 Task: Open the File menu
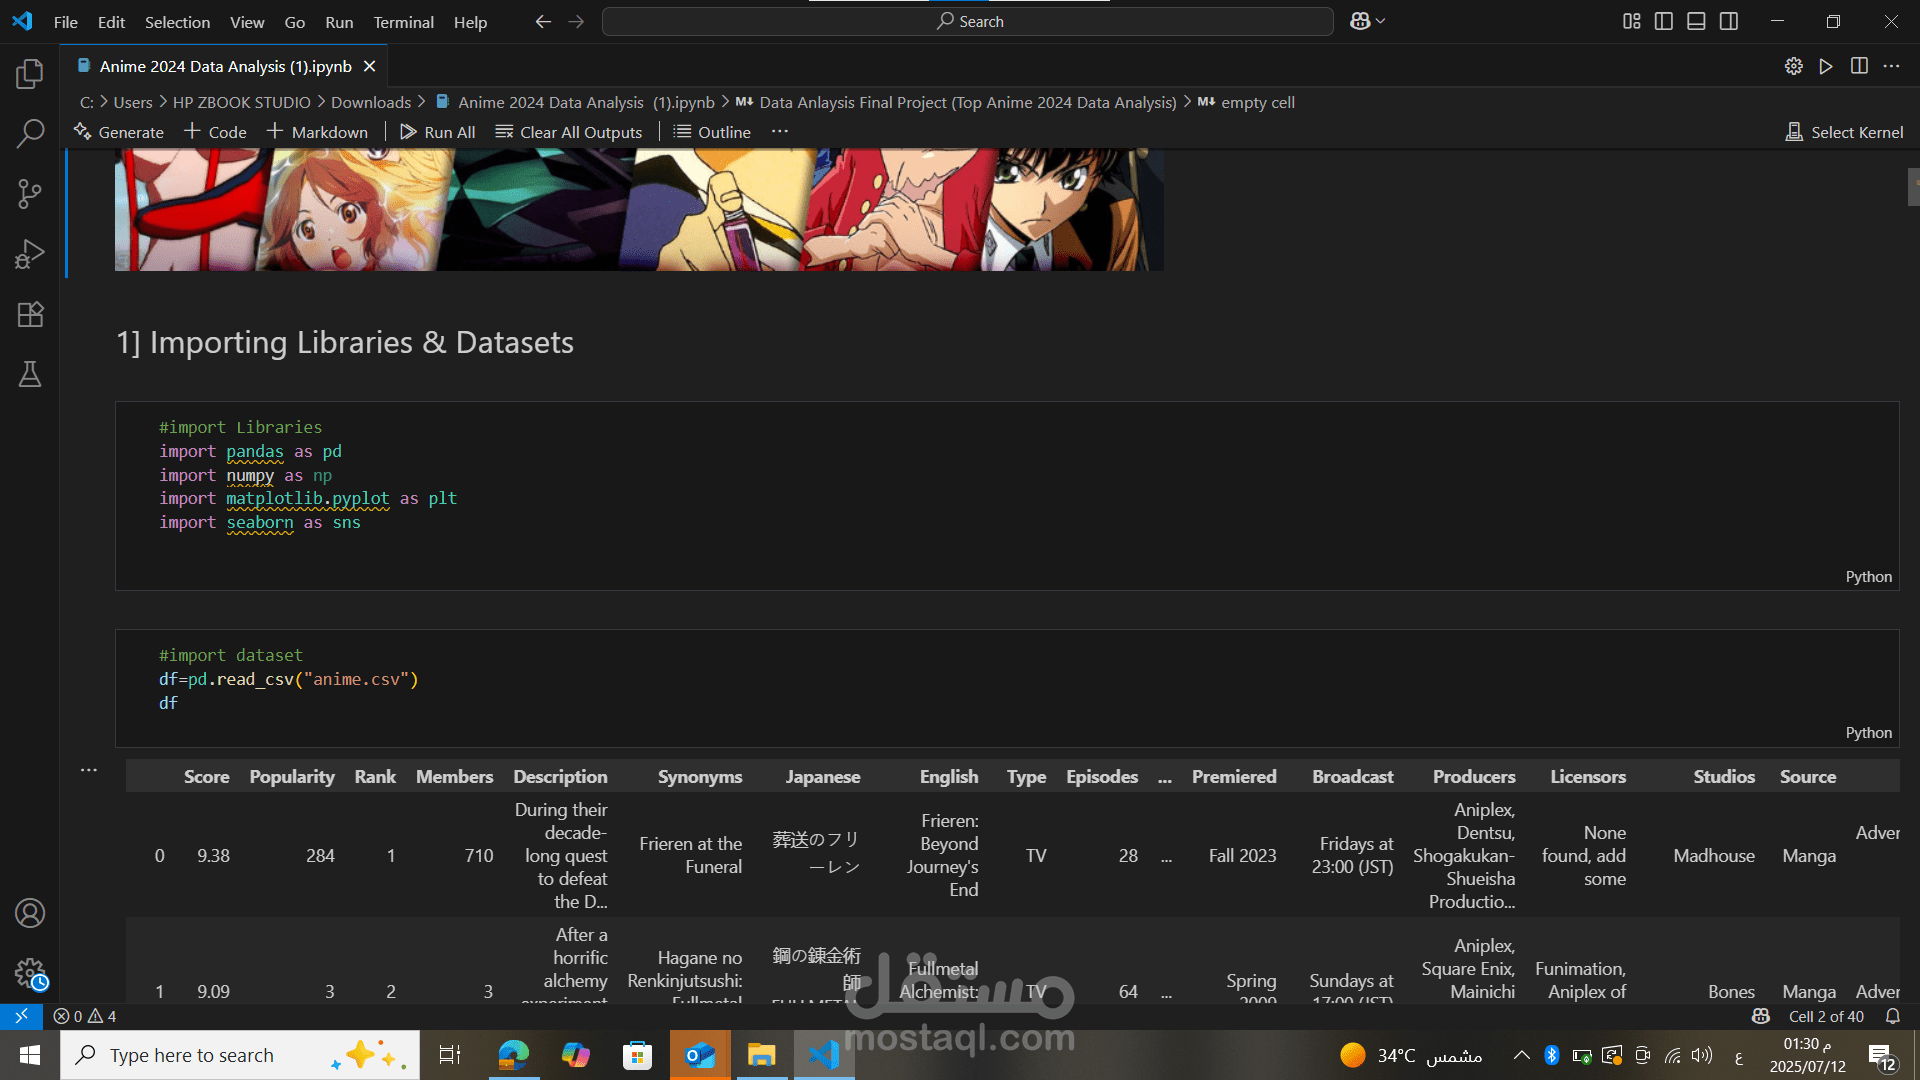click(66, 21)
